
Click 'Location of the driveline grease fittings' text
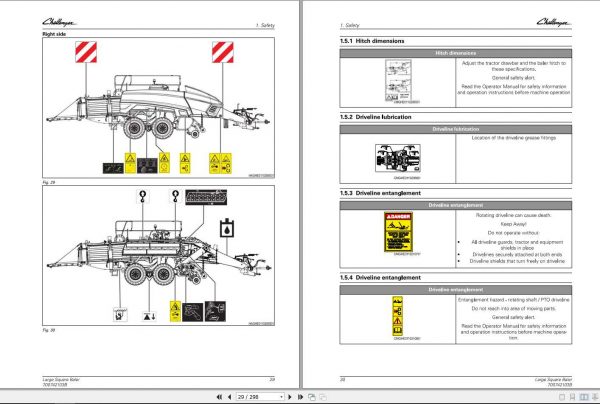514,138
